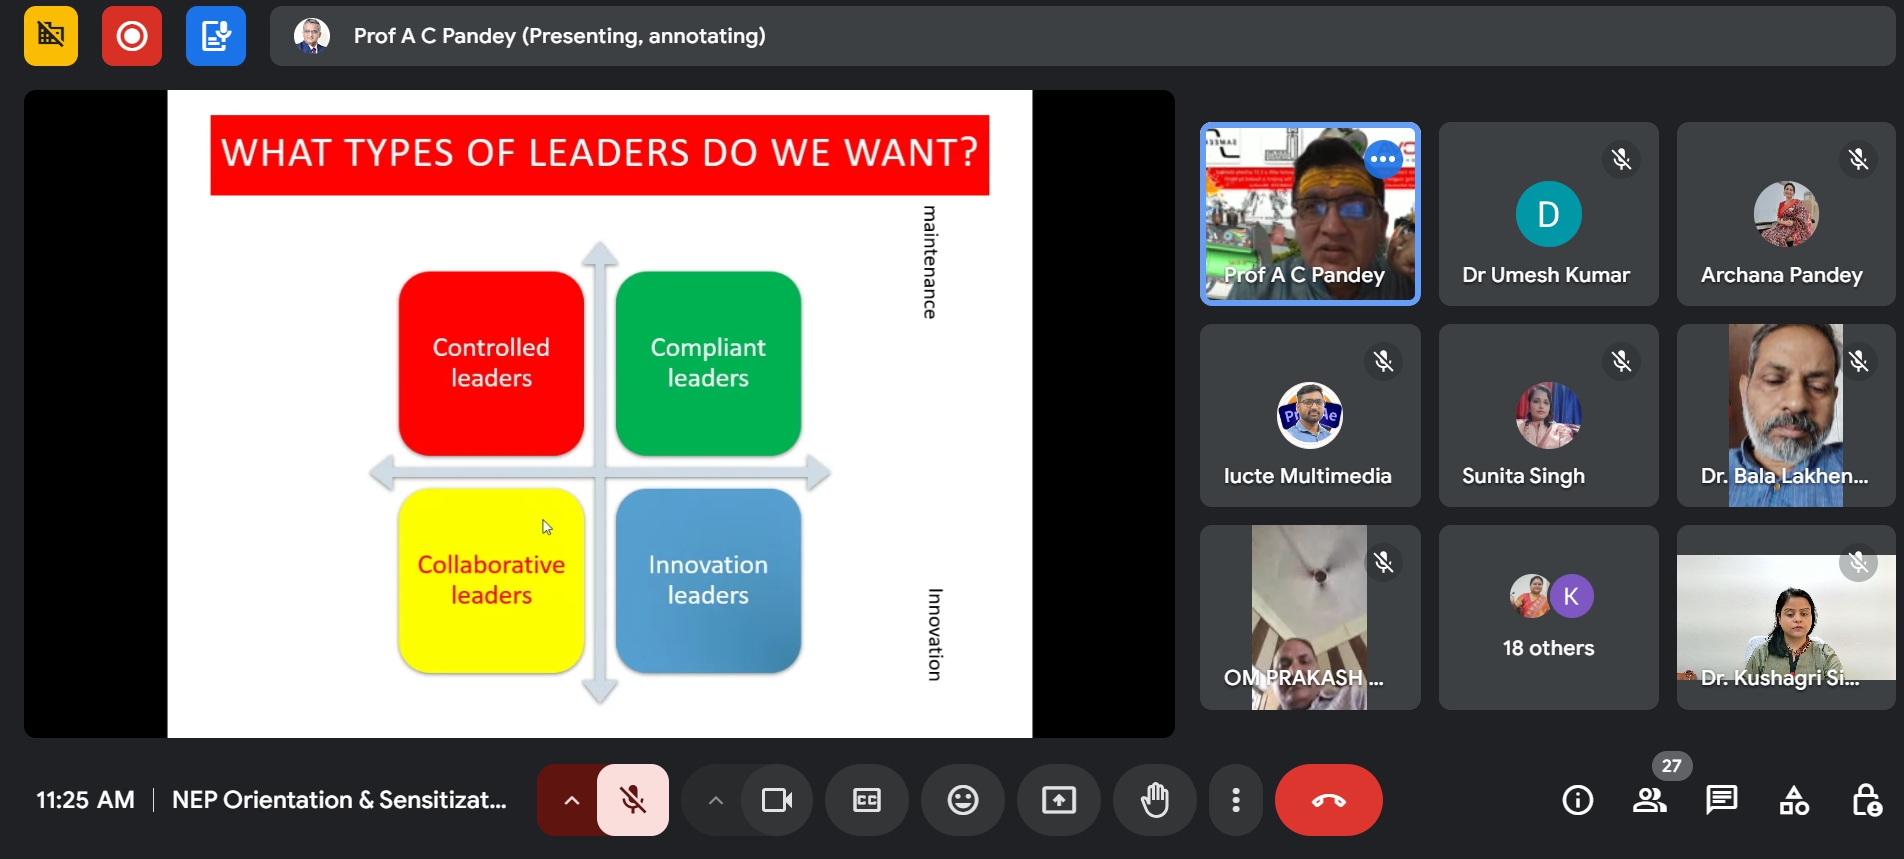Open the three-dot more options menu
Screen dimensions: 1904x859
(x=1236, y=800)
